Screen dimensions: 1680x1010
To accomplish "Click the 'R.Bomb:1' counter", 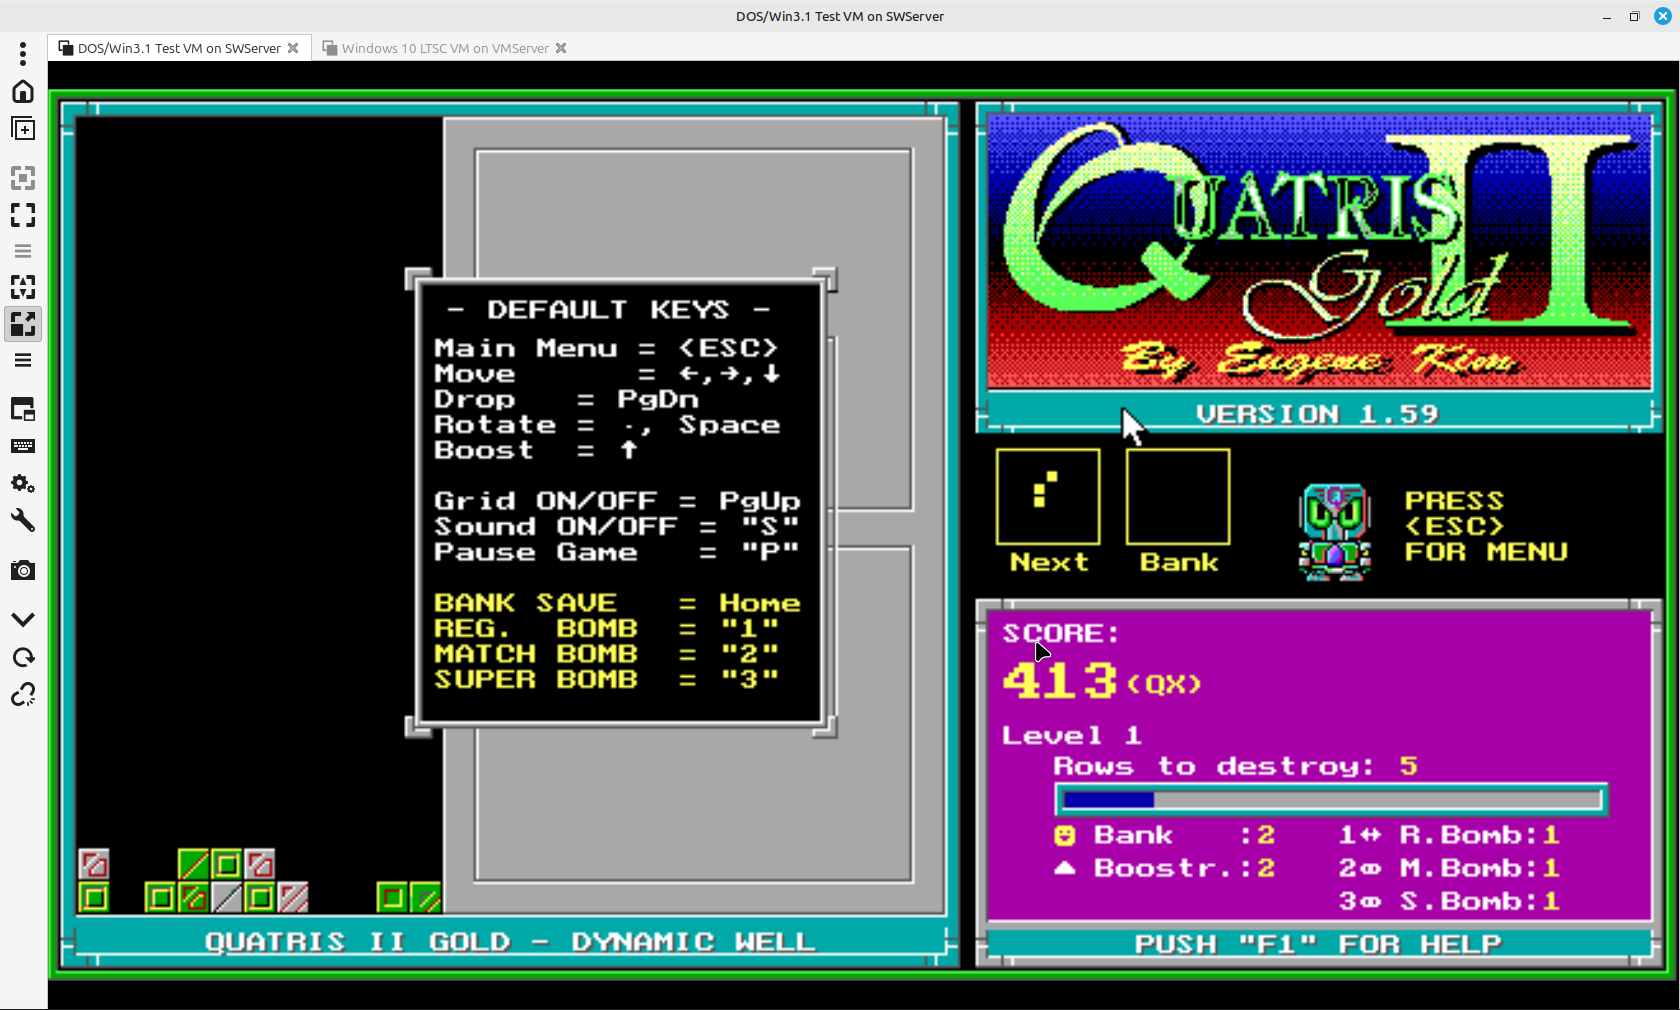I will point(1479,835).
